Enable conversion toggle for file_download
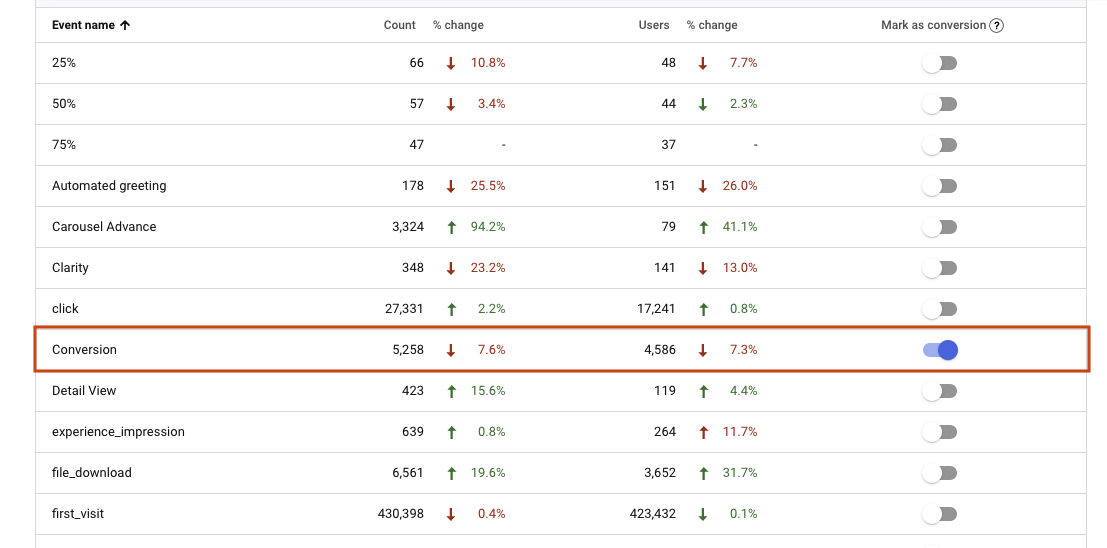The width and height of the screenshot is (1107, 548). tap(940, 473)
